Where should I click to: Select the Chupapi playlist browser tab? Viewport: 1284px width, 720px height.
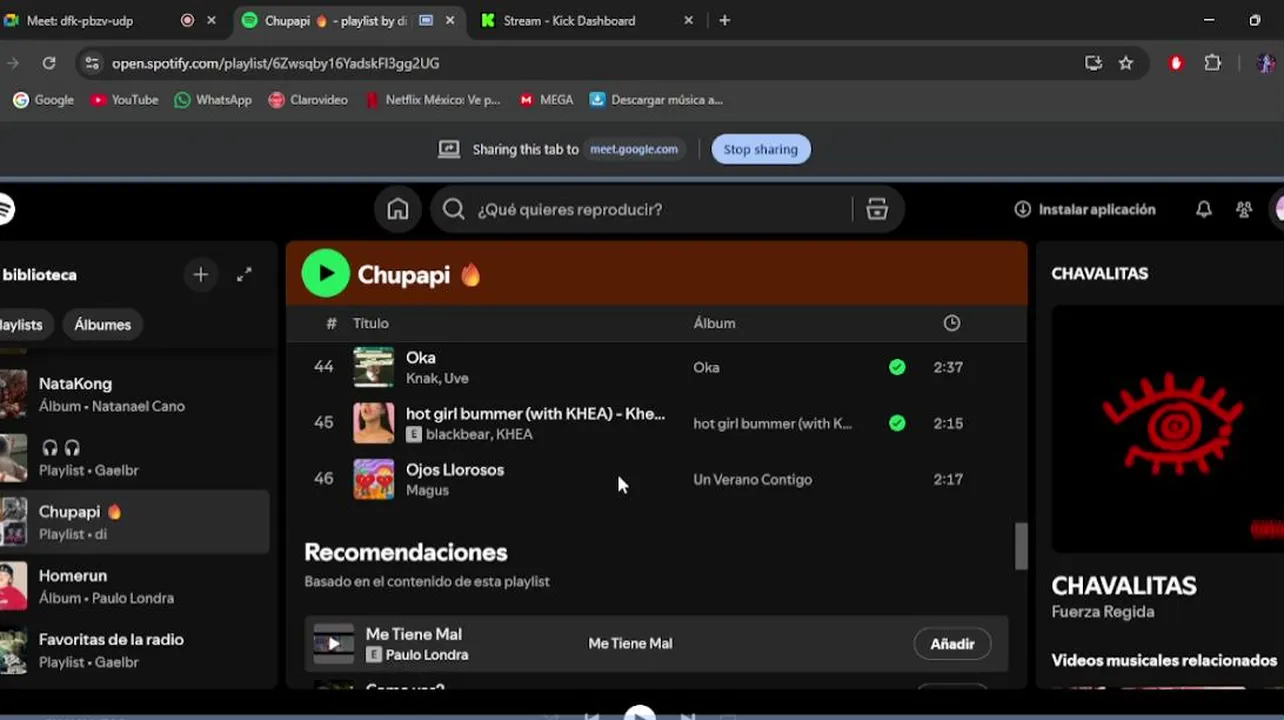point(350,20)
